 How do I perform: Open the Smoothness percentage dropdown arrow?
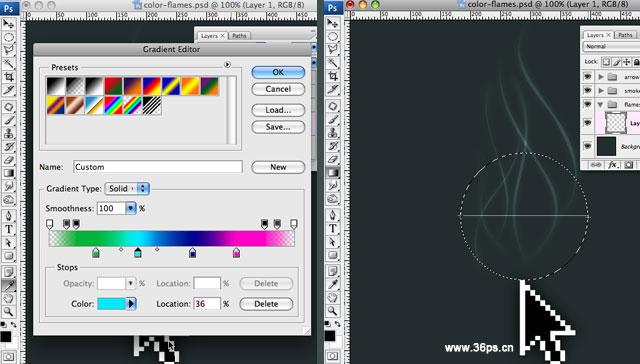(x=130, y=209)
